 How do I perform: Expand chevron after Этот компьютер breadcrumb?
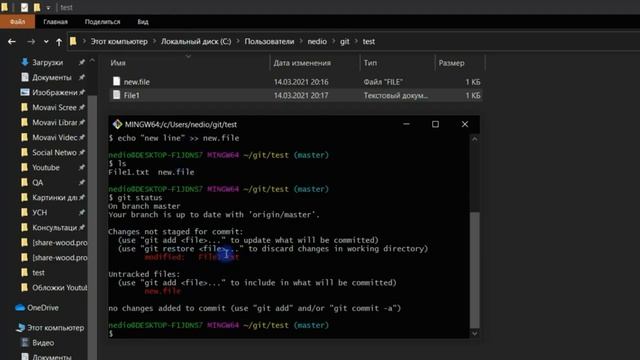click(154, 42)
